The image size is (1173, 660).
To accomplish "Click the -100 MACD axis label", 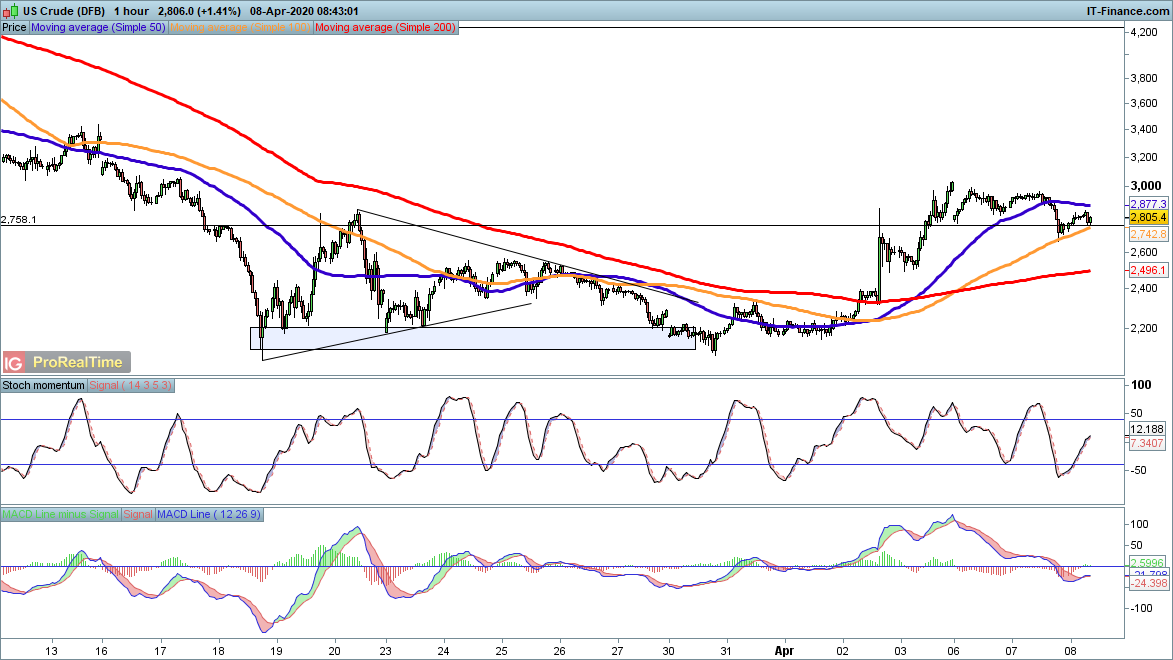I will pos(1141,608).
